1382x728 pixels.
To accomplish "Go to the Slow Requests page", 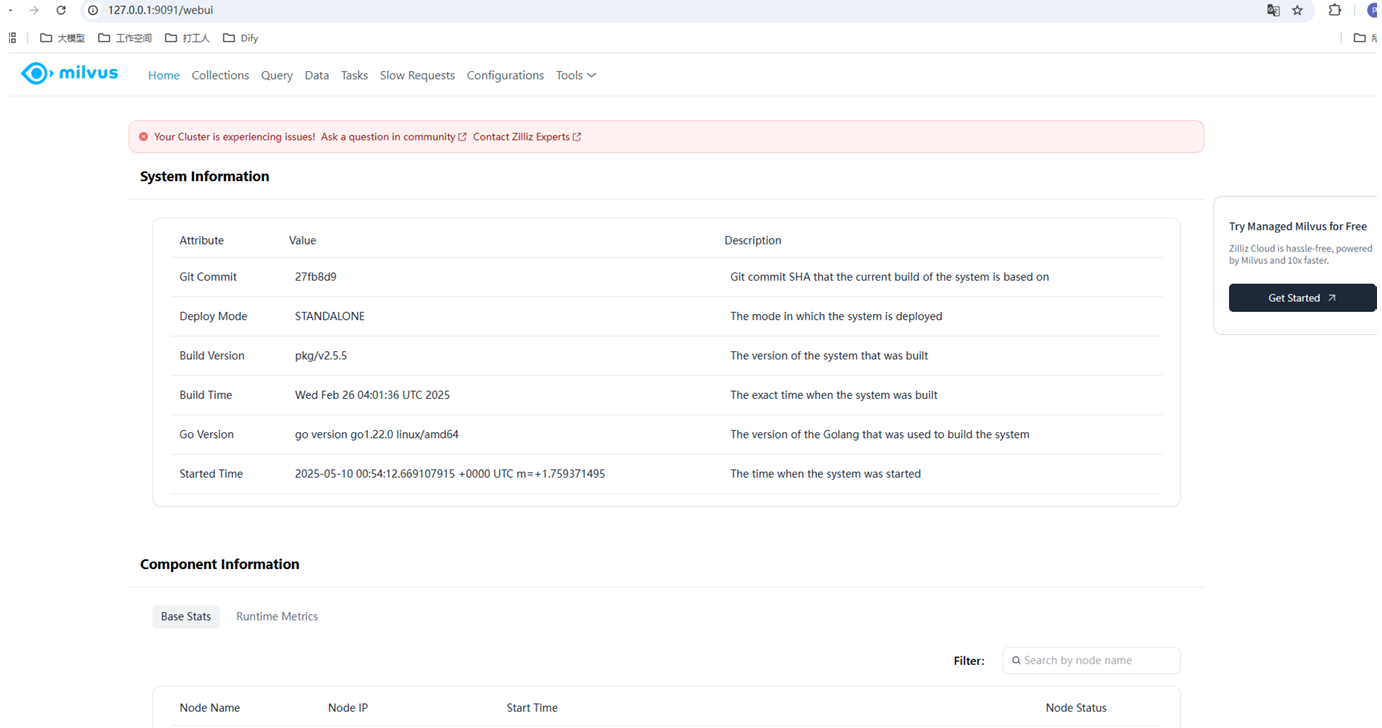I will 417,75.
